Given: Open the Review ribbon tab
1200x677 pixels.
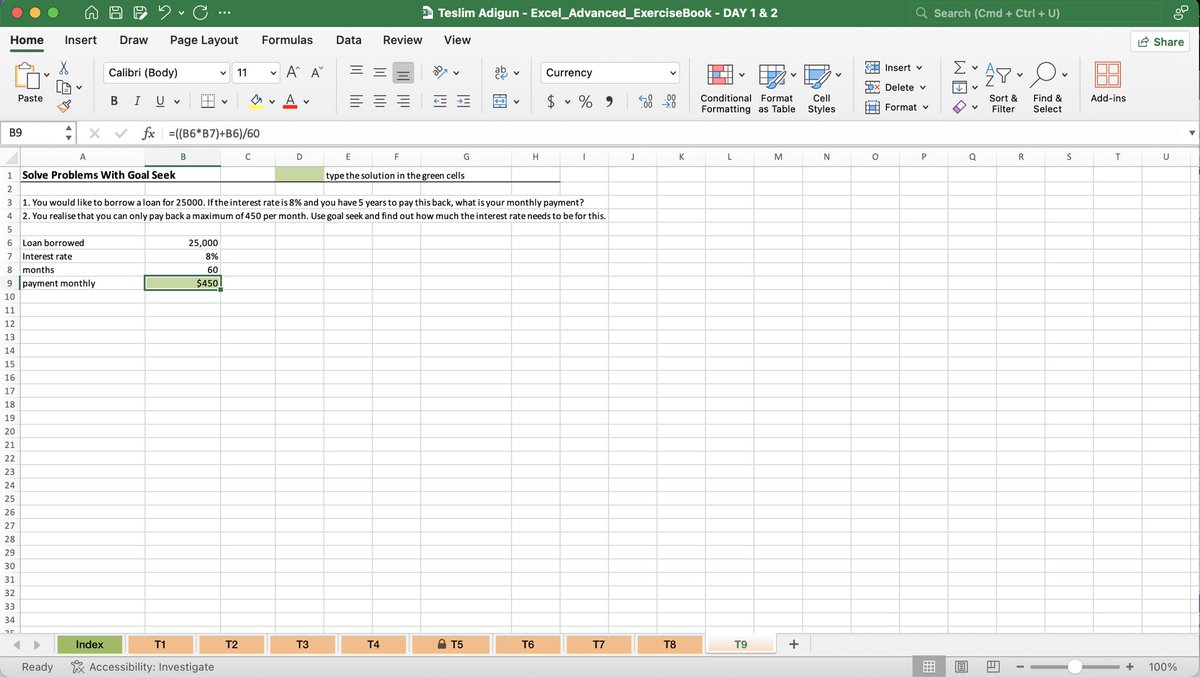Looking at the screenshot, I should (x=402, y=40).
